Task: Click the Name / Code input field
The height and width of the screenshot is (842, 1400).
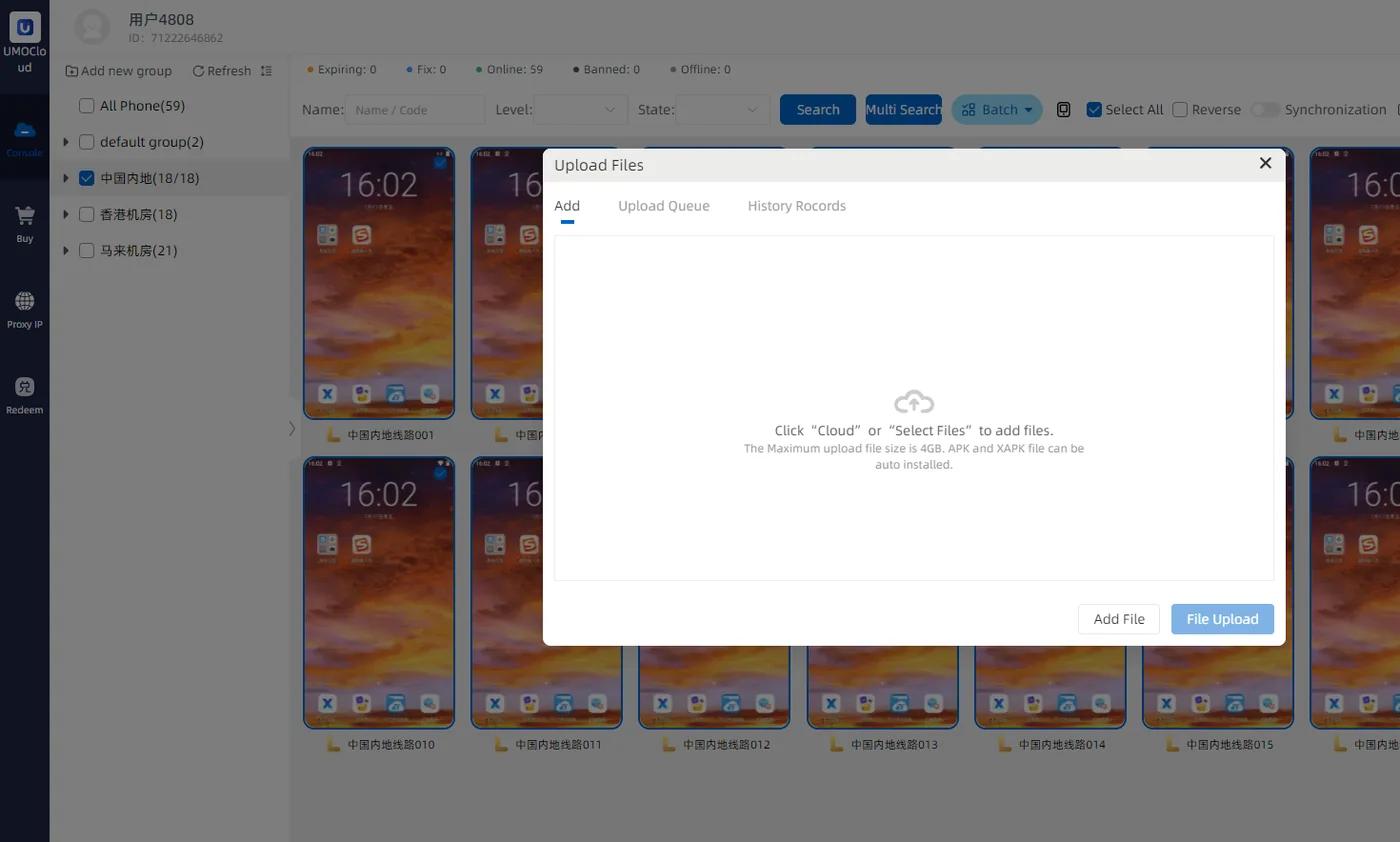Action: click(415, 110)
